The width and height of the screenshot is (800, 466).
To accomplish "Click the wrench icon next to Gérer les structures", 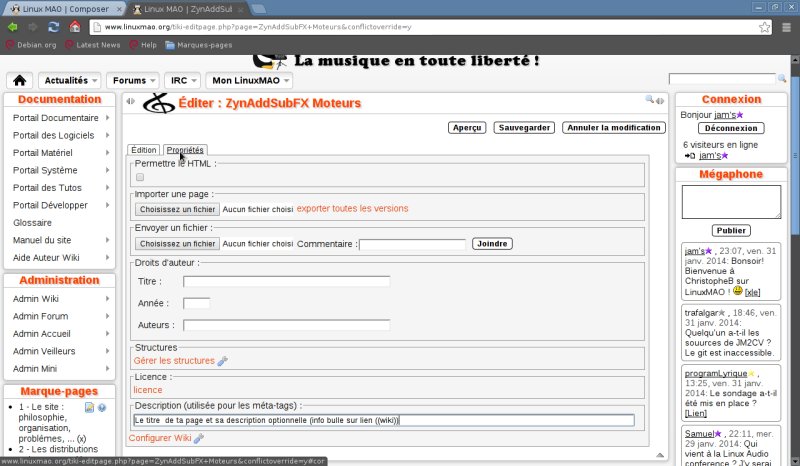I will 222,361.
